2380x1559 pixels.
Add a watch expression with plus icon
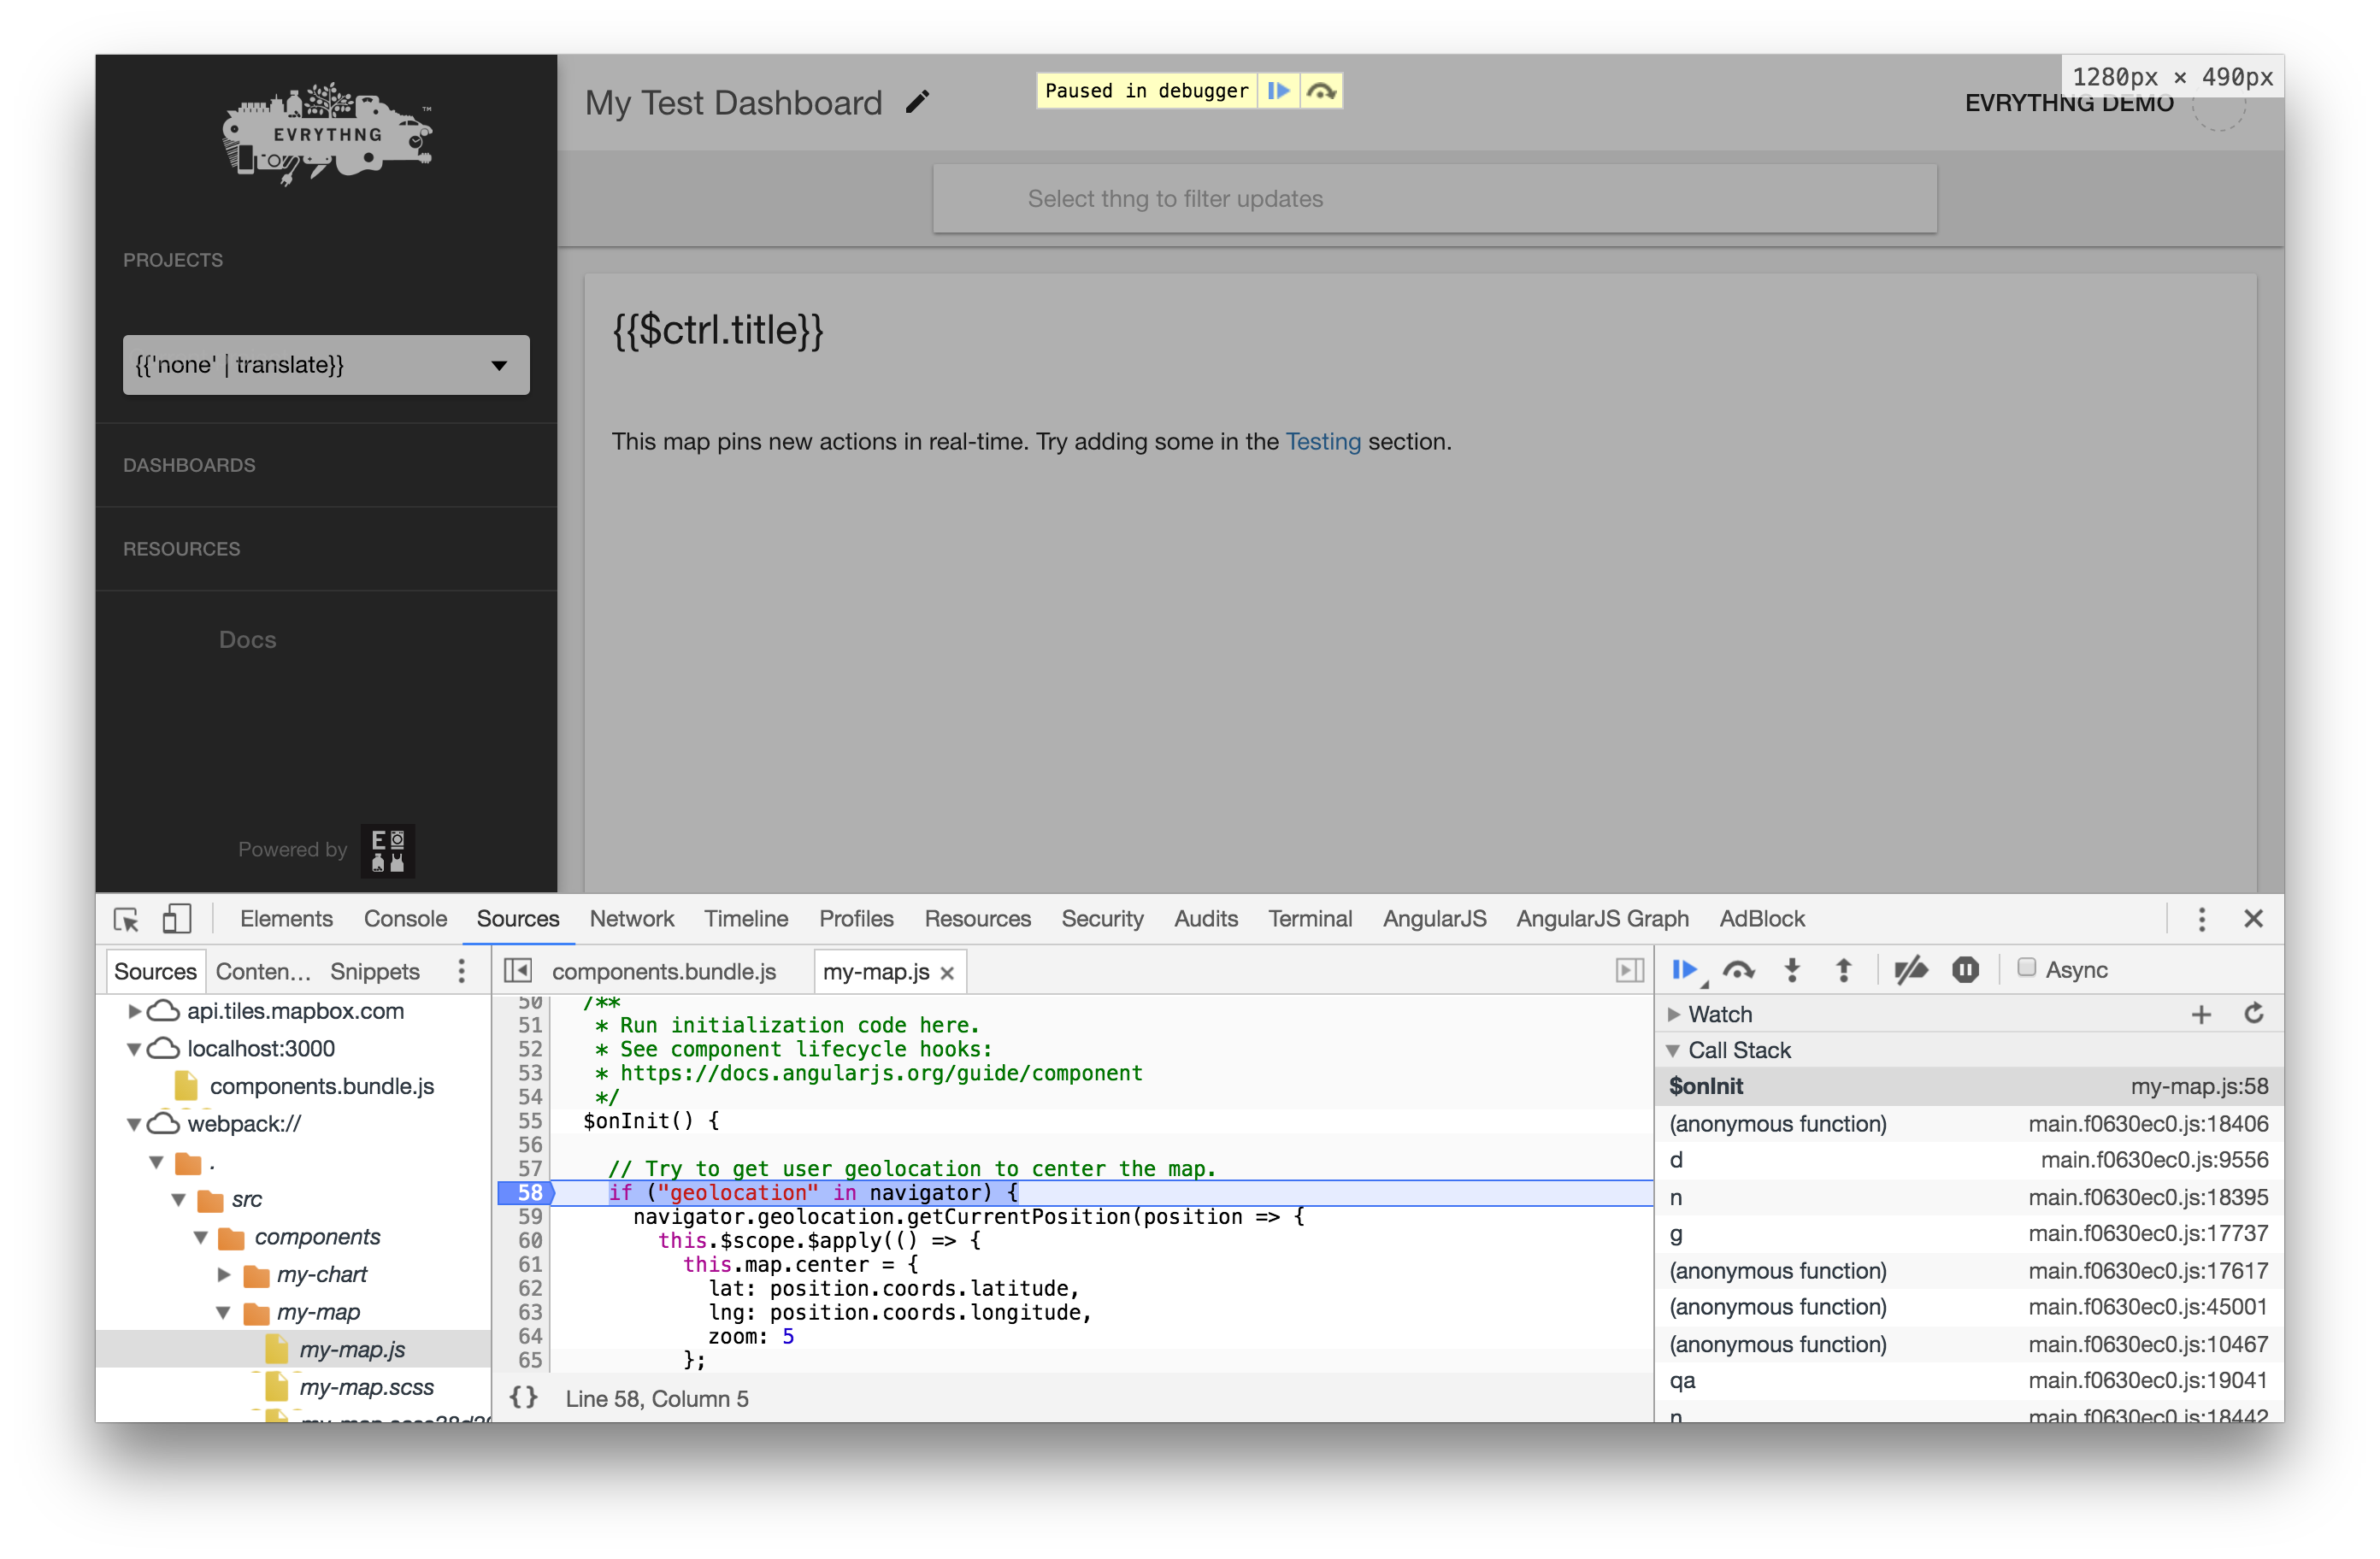[x=2200, y=1014]
